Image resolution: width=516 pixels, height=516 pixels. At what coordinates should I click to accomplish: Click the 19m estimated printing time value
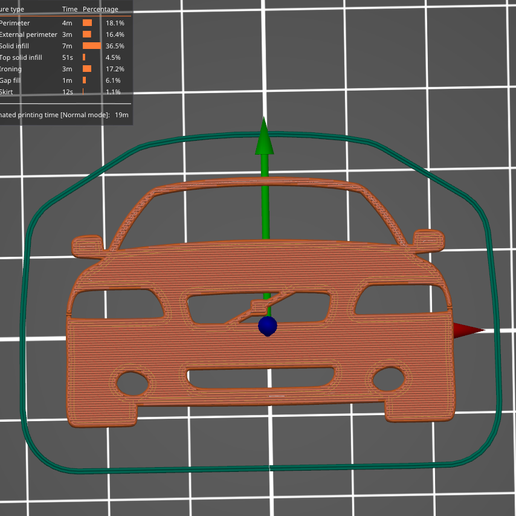click(121, 115)
